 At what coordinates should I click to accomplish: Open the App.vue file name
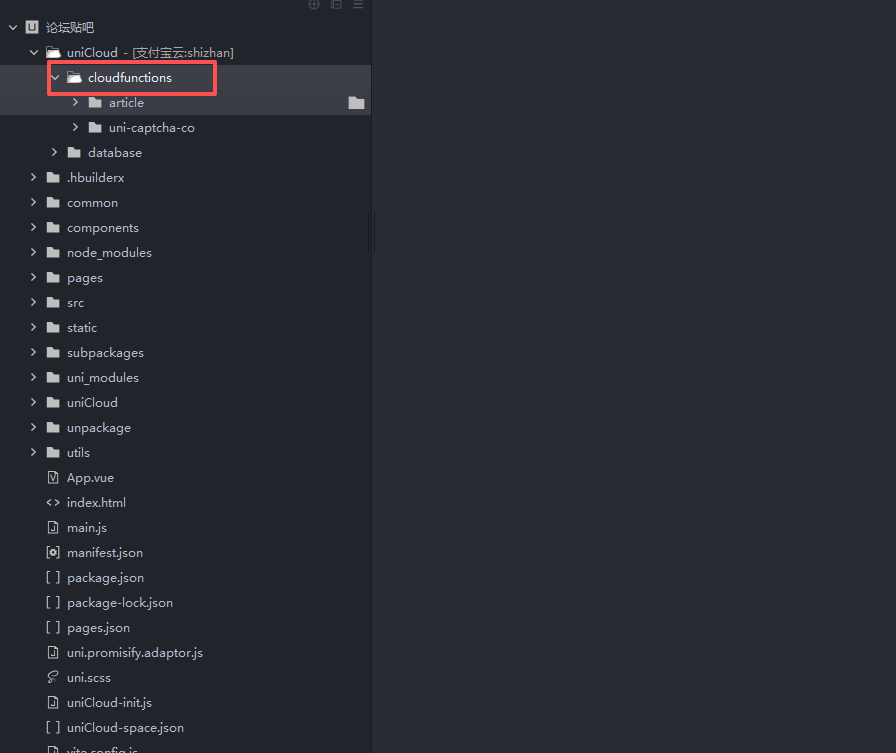point(90,478)
